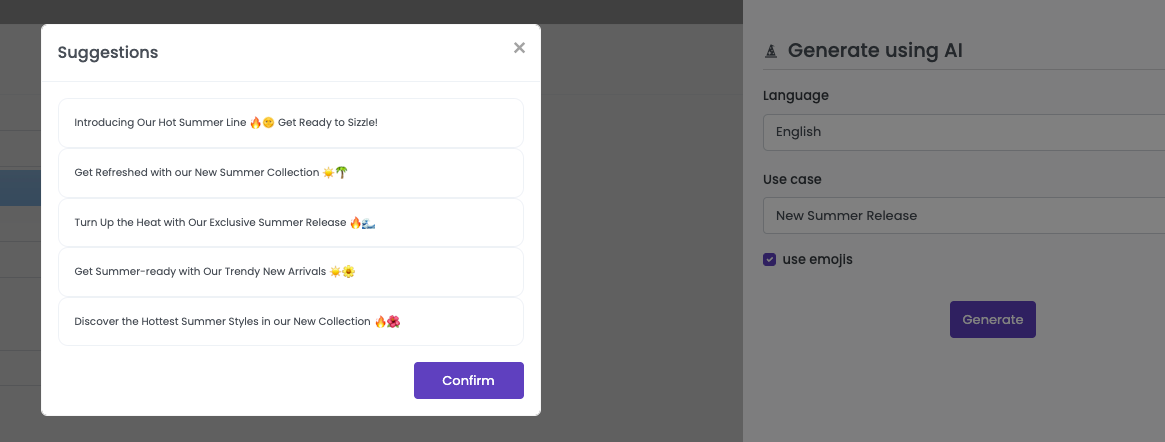Click the palm tree emoji in the Summer Collection suggestion

[342, 172]
